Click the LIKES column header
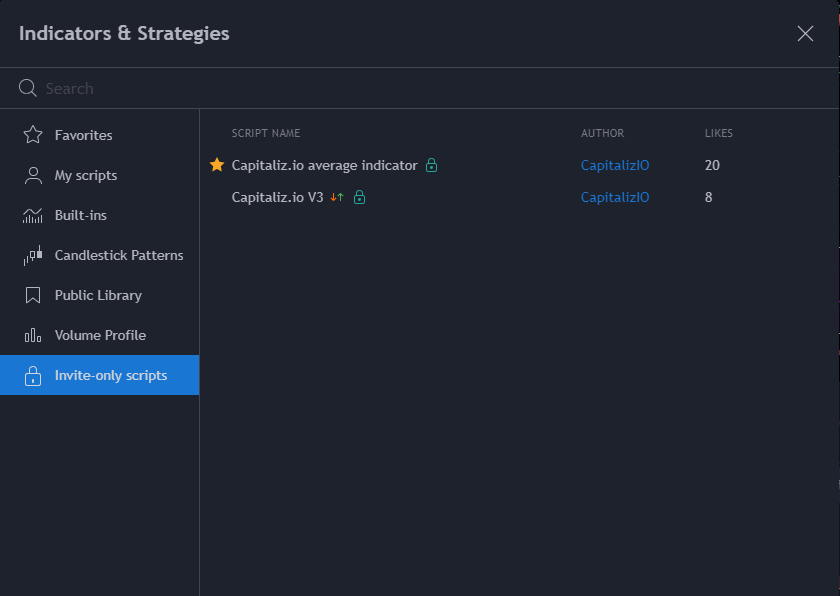840x596 pixels. pyautogui.click(x=718, y=133)
